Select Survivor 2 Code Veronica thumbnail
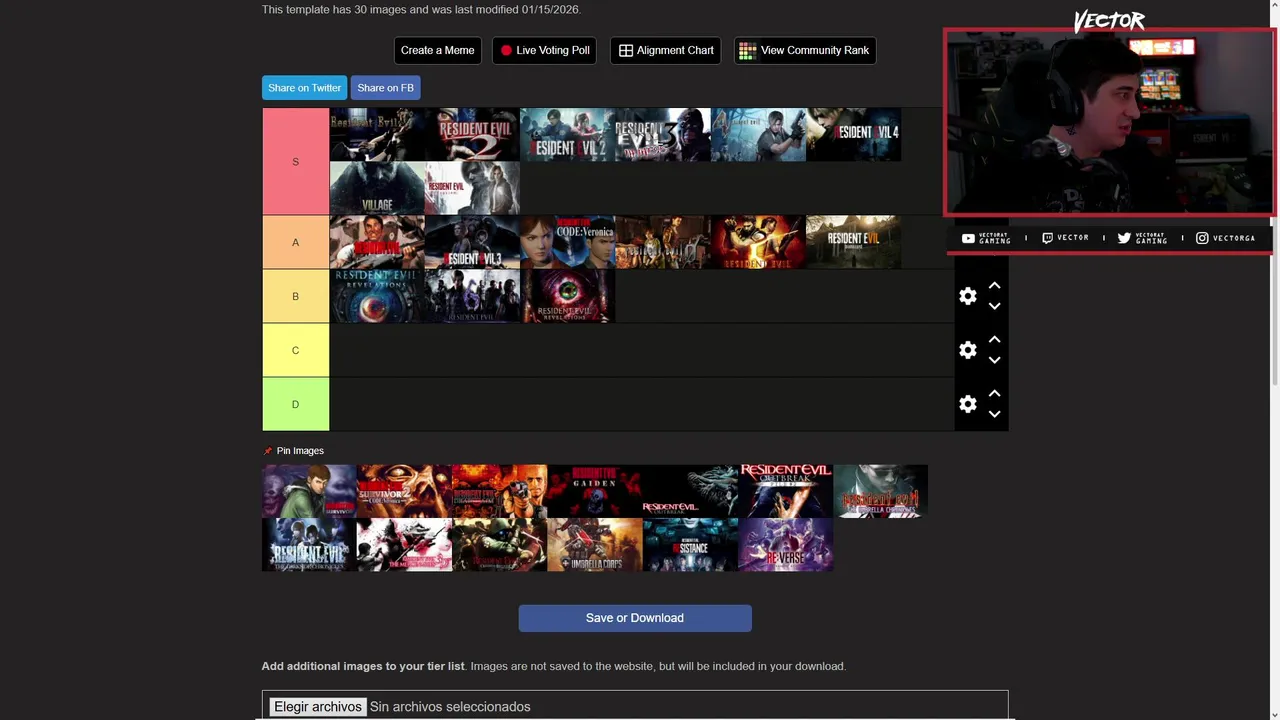 404,491
